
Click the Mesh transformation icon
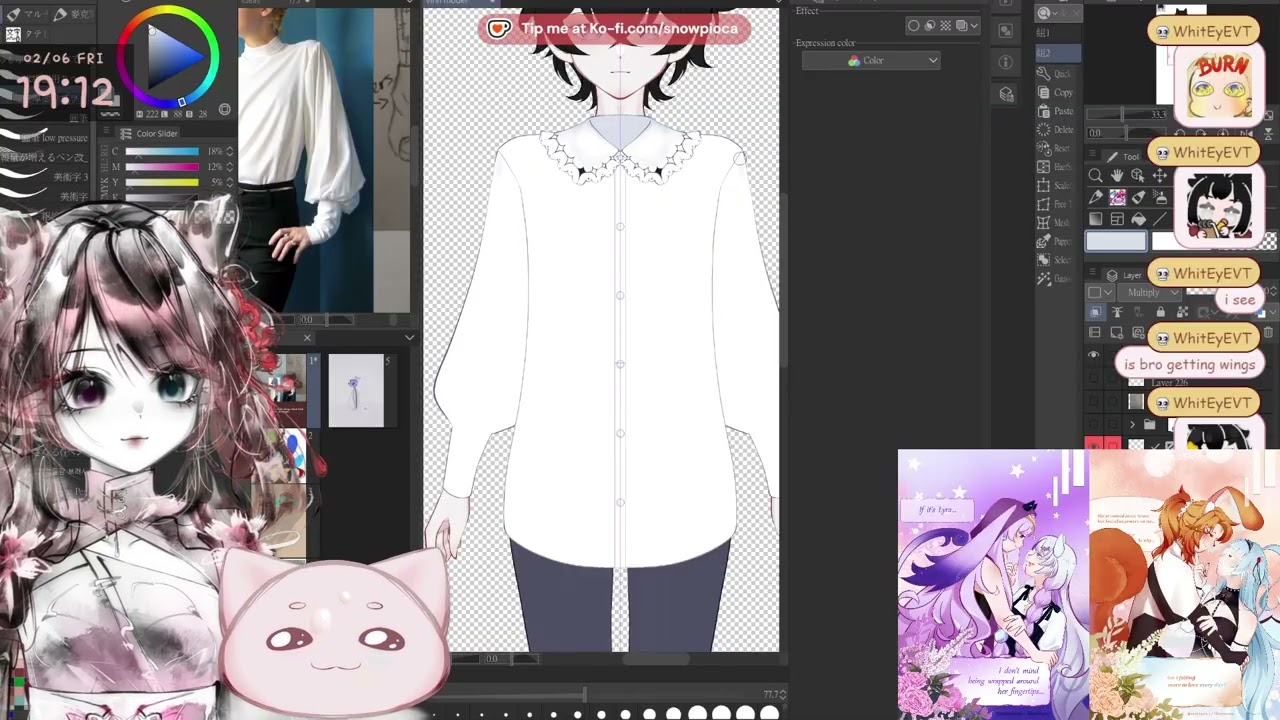pyautogui.click(x=1043, y=223)
